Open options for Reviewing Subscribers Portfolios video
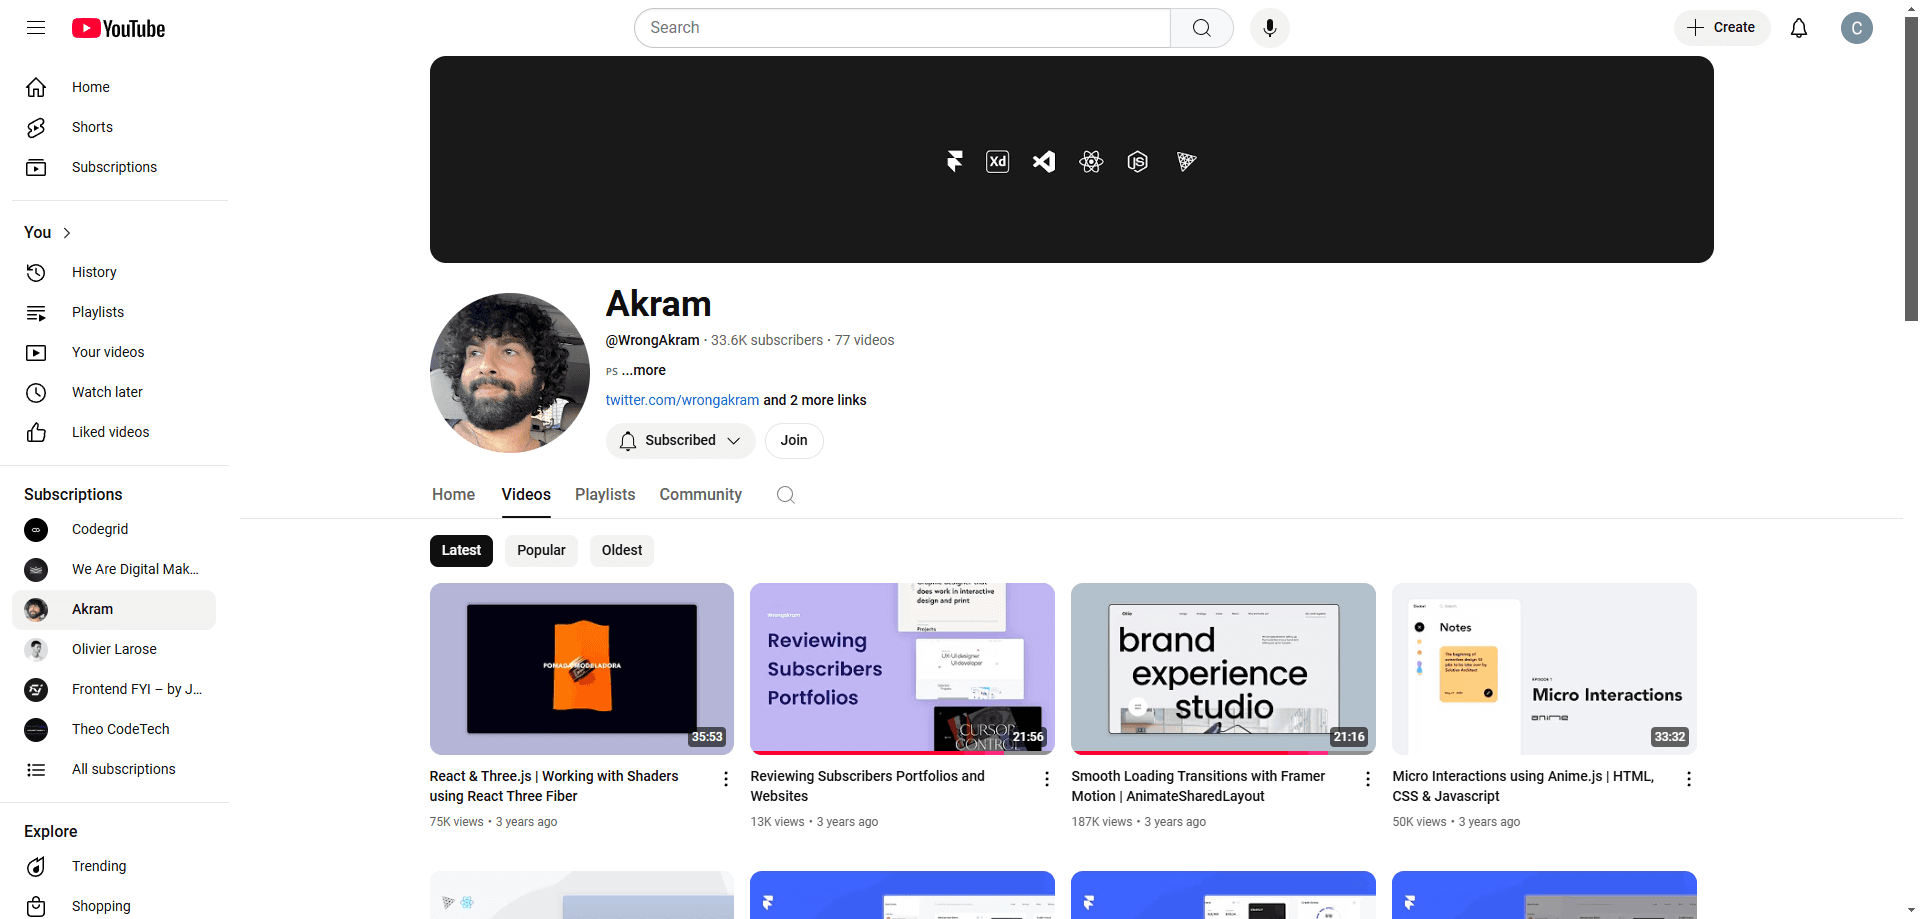 (1046, 779)
